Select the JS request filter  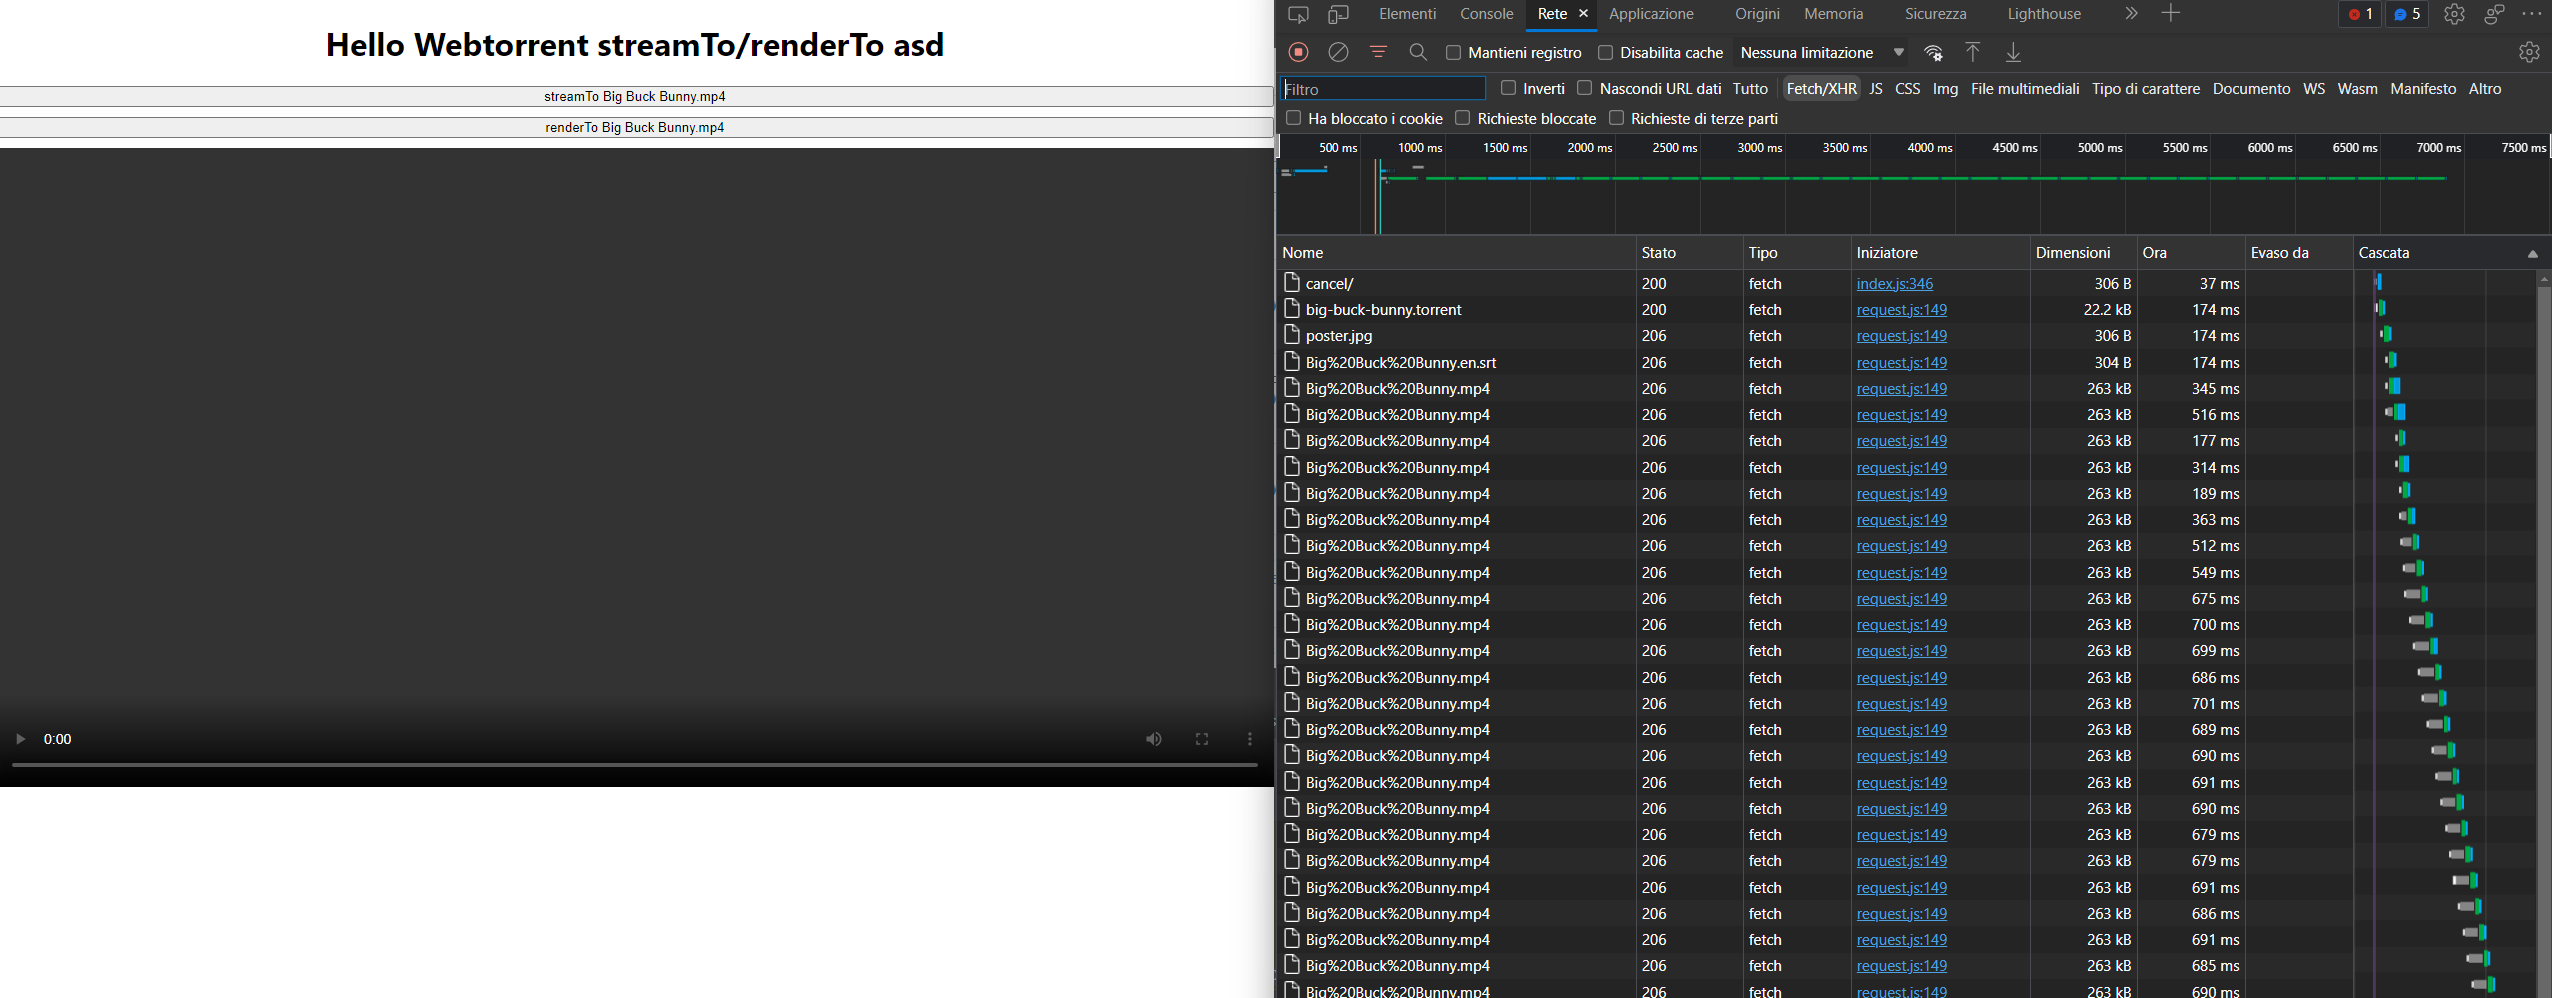(1875, 88)
